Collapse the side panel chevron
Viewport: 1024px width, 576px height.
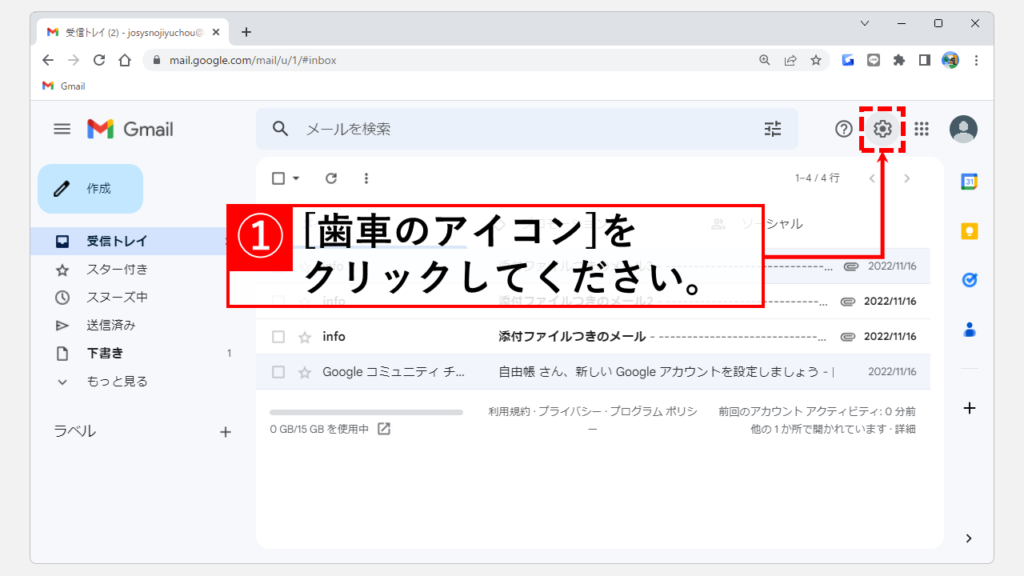point(968,538)
